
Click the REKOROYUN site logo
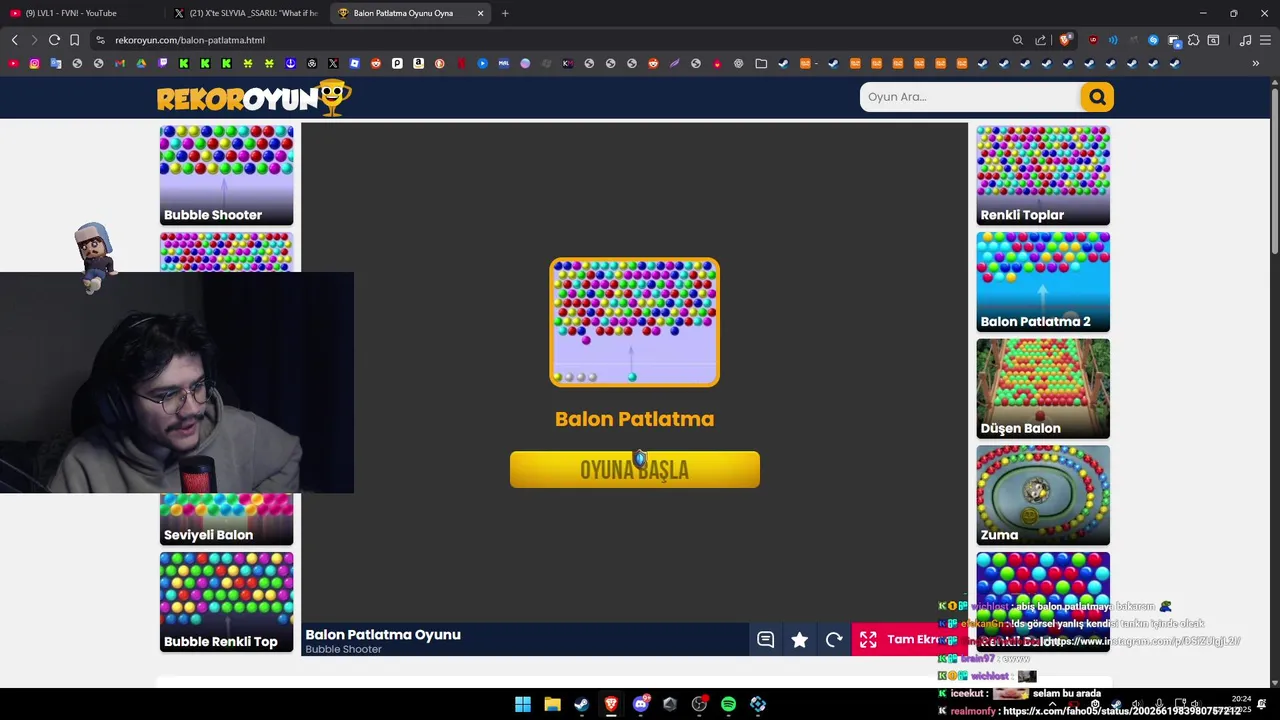click(254, 98)
